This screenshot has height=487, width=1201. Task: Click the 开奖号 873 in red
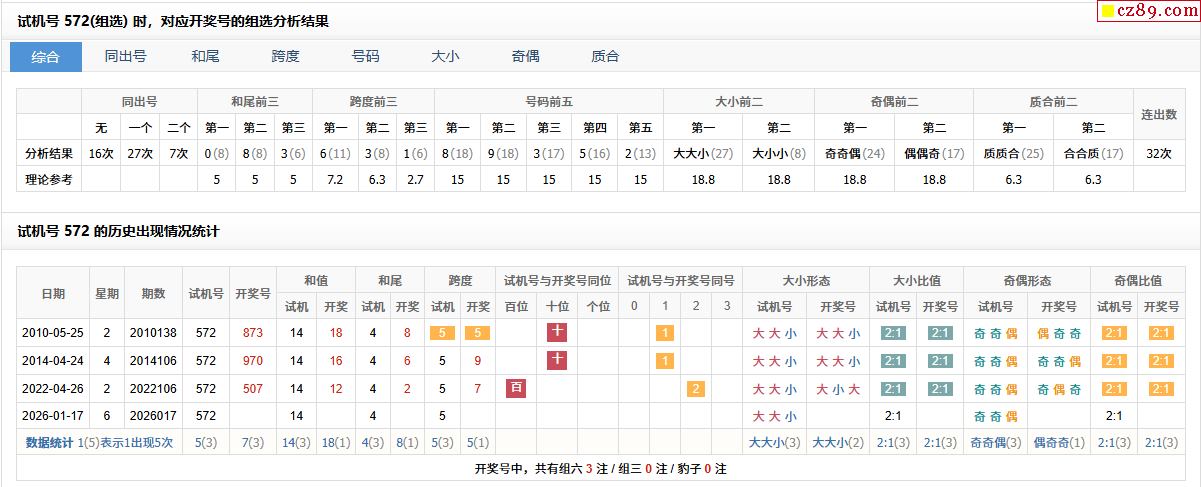coord(252,333)
